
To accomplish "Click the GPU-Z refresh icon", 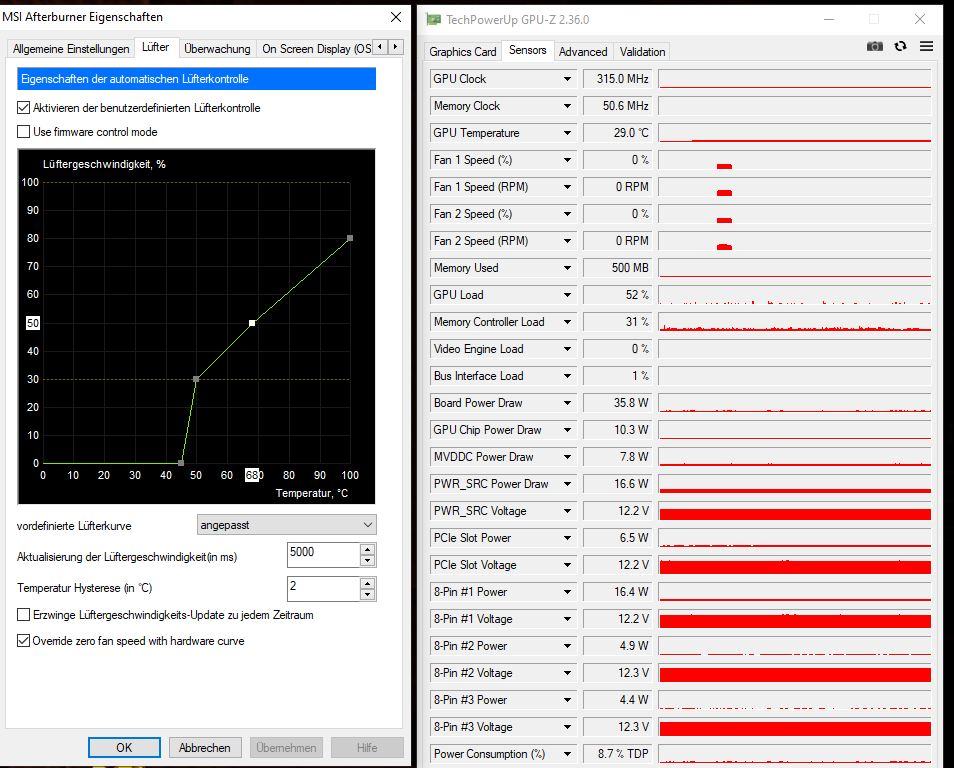I will [900, 46].
